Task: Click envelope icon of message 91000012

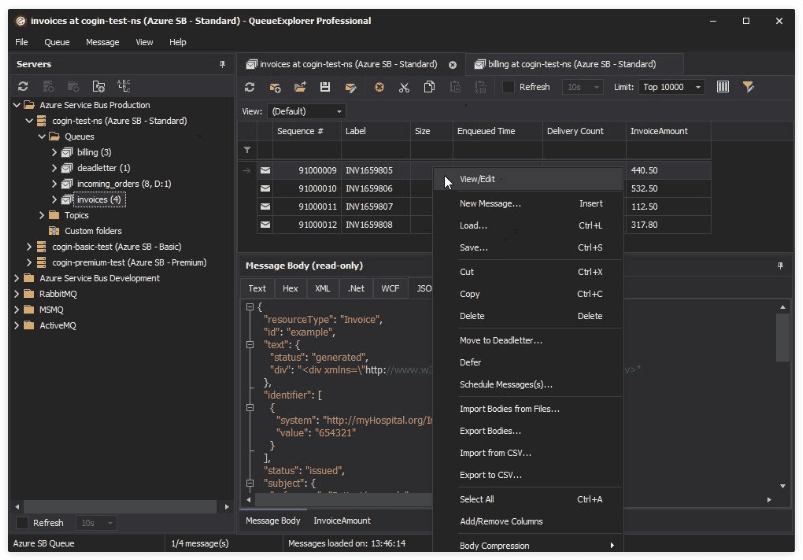Action: coord(265,224)
